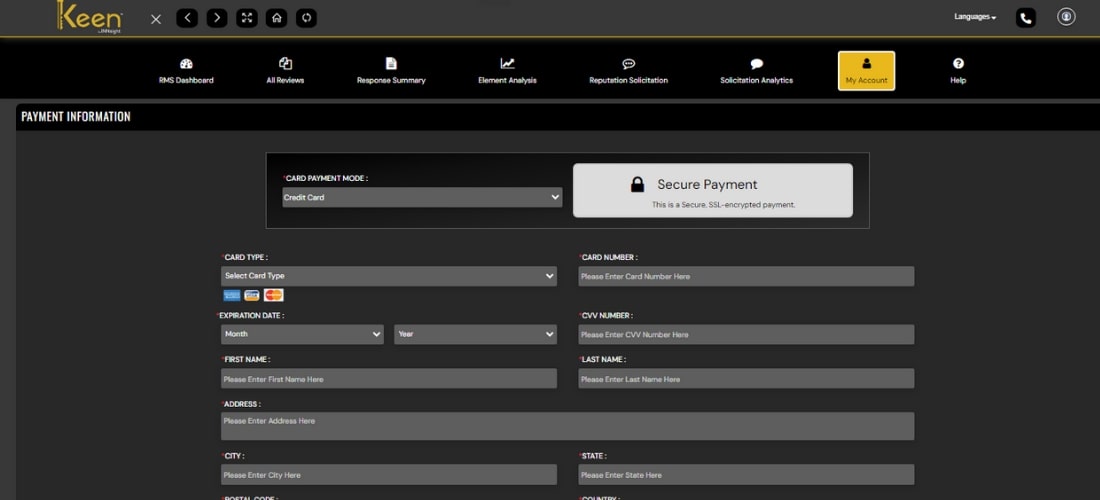
Task: Switch to the All Reviews tab
Action: (285, 71)
